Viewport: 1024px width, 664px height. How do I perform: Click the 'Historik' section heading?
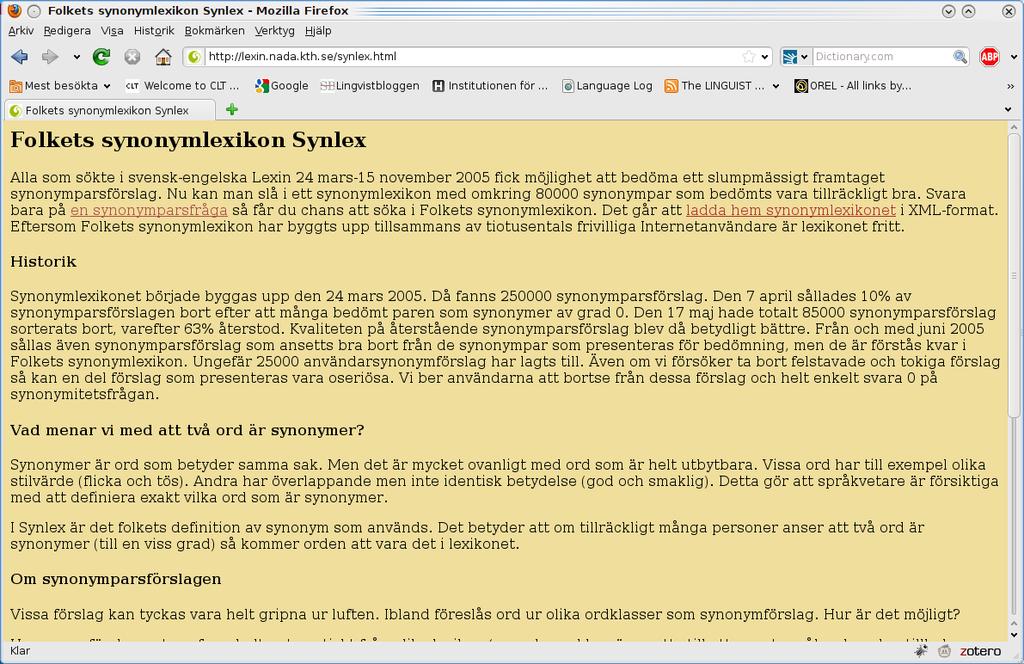point(43,262)
